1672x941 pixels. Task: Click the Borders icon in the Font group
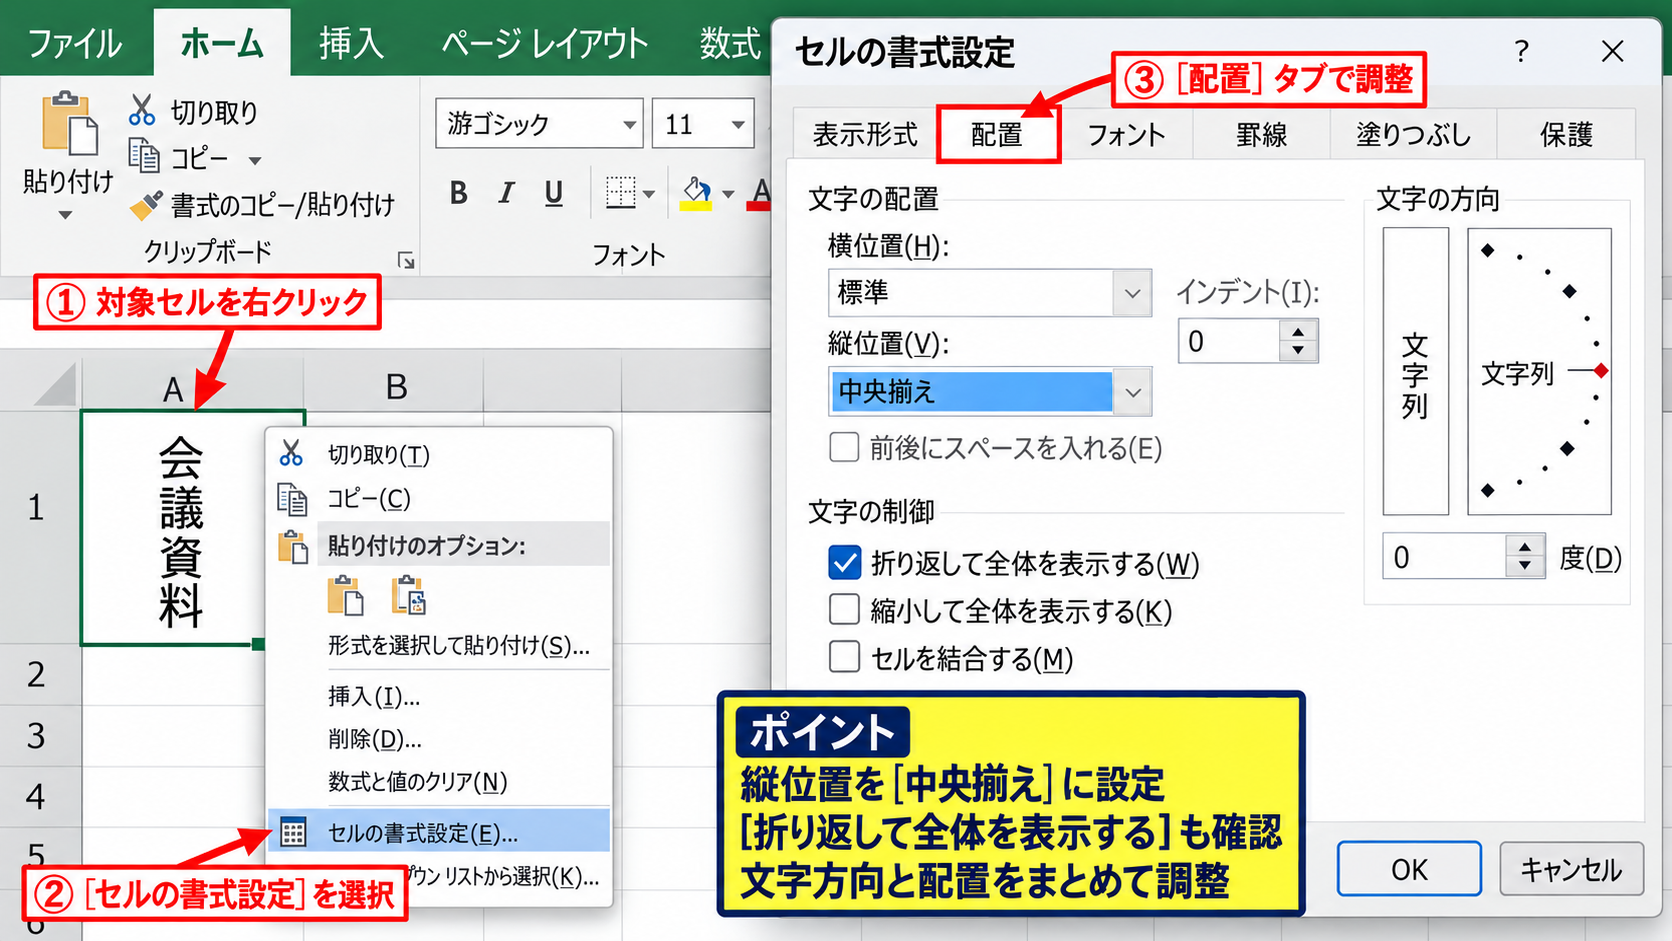coord(621,192)
